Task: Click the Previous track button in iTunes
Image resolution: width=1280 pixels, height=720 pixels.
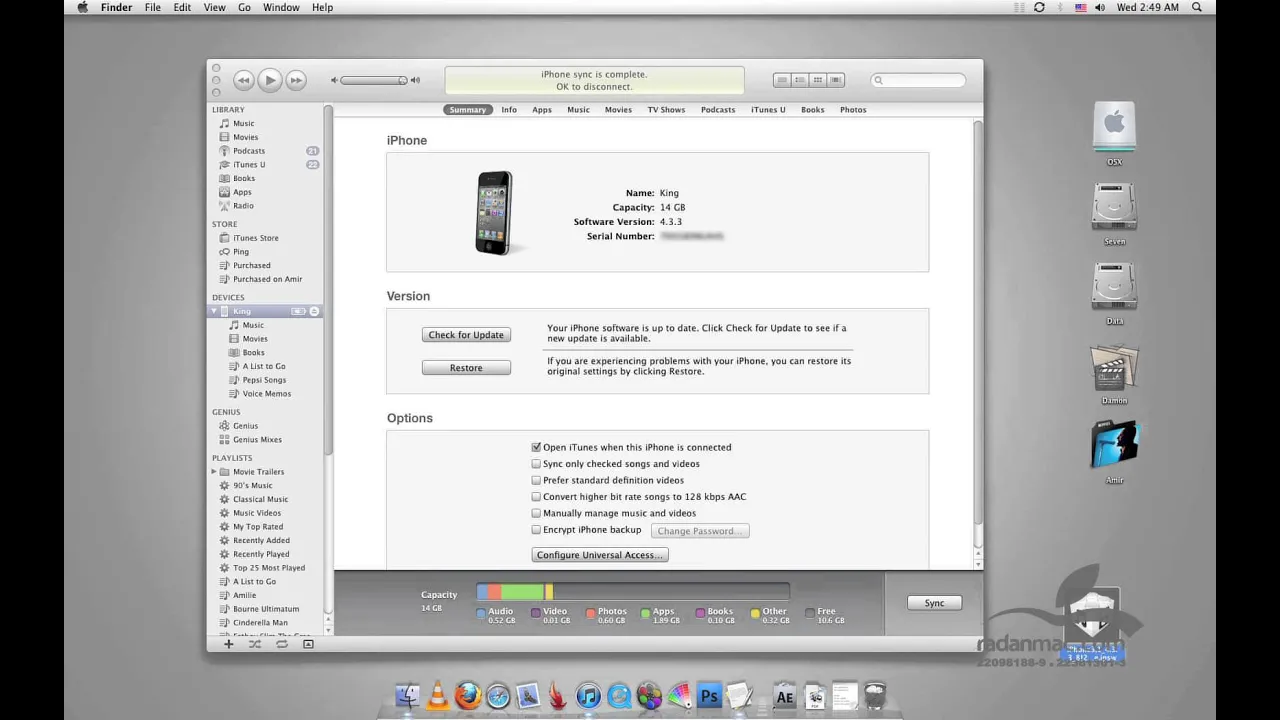Action: (x=243, y=80)
